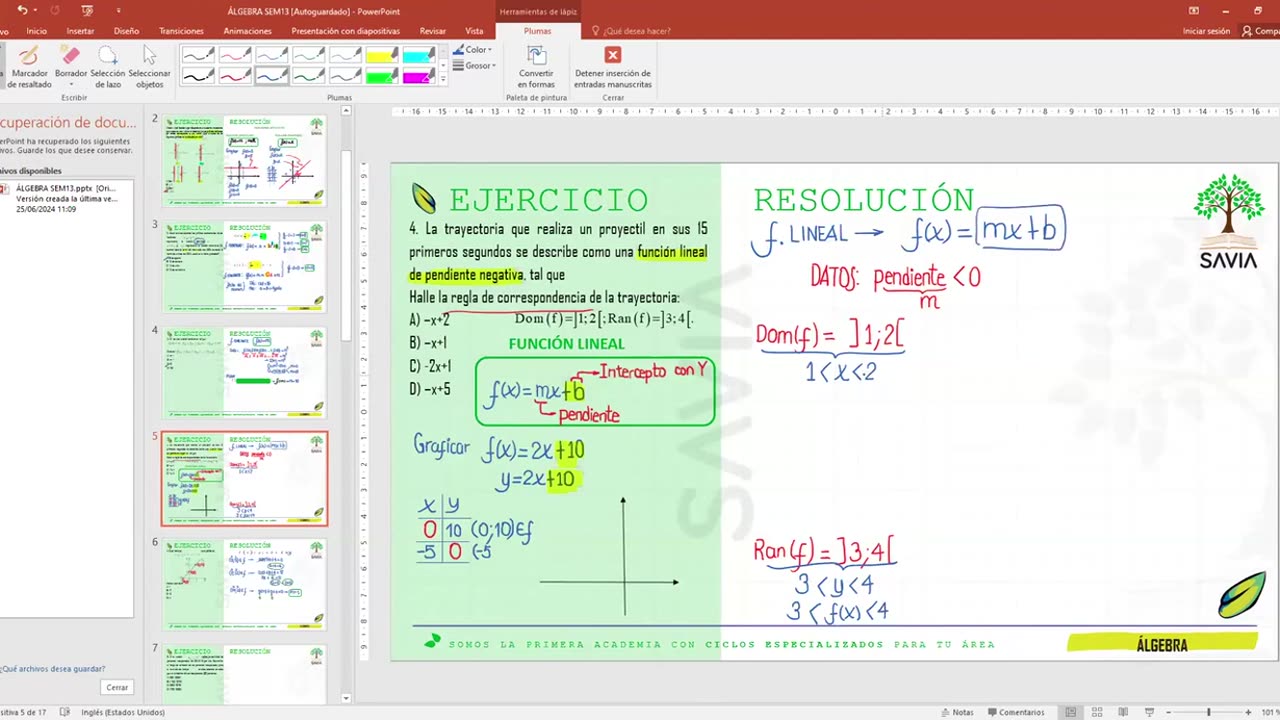Undo last action in Quick Access toolbar
The image size is (1280, 720).
click(22, 10)
